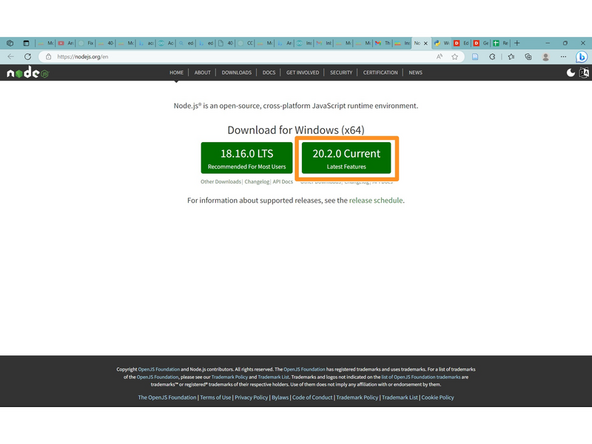This screenshot has height=444, width=592.
Task: Switch to the red-icon 'Ge' tab
Action: click(481, 43)
